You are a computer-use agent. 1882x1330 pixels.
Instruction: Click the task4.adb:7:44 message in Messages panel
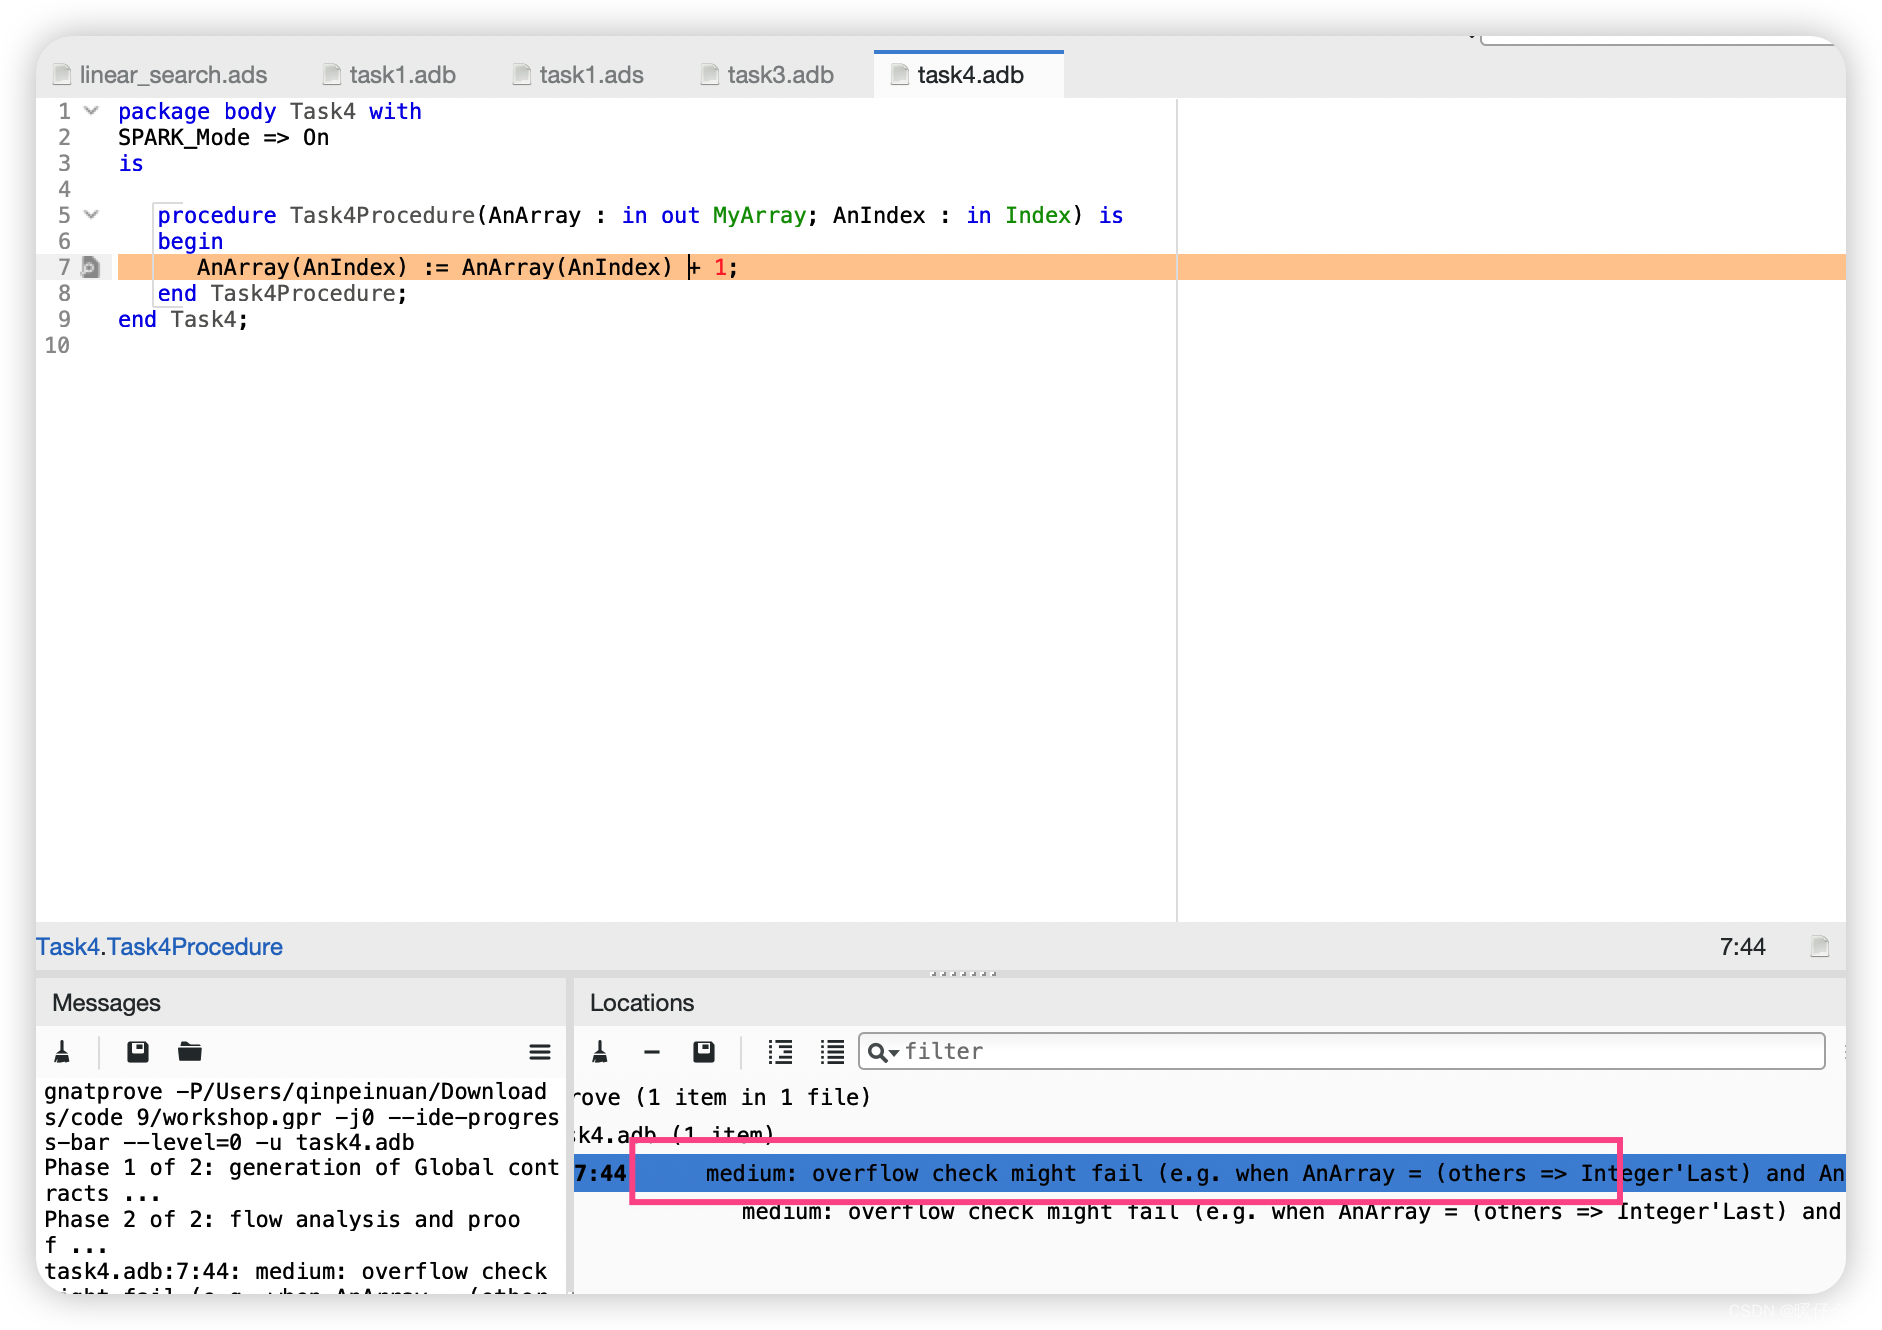pyautogui.click(x=296, y=1277)
